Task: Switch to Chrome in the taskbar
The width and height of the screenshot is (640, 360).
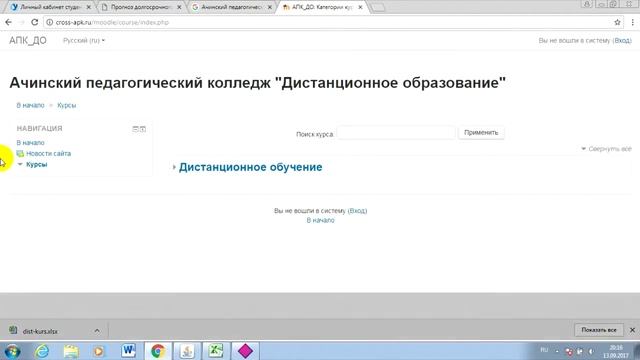Action: (158, 351)
